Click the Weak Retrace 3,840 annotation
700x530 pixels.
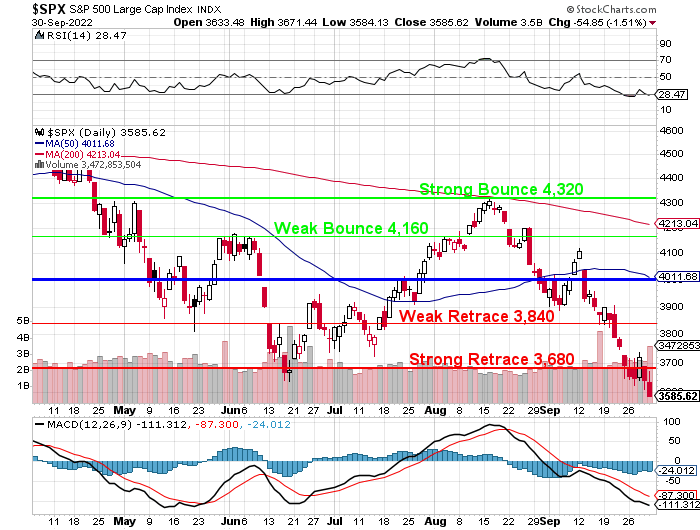(476, 316)
